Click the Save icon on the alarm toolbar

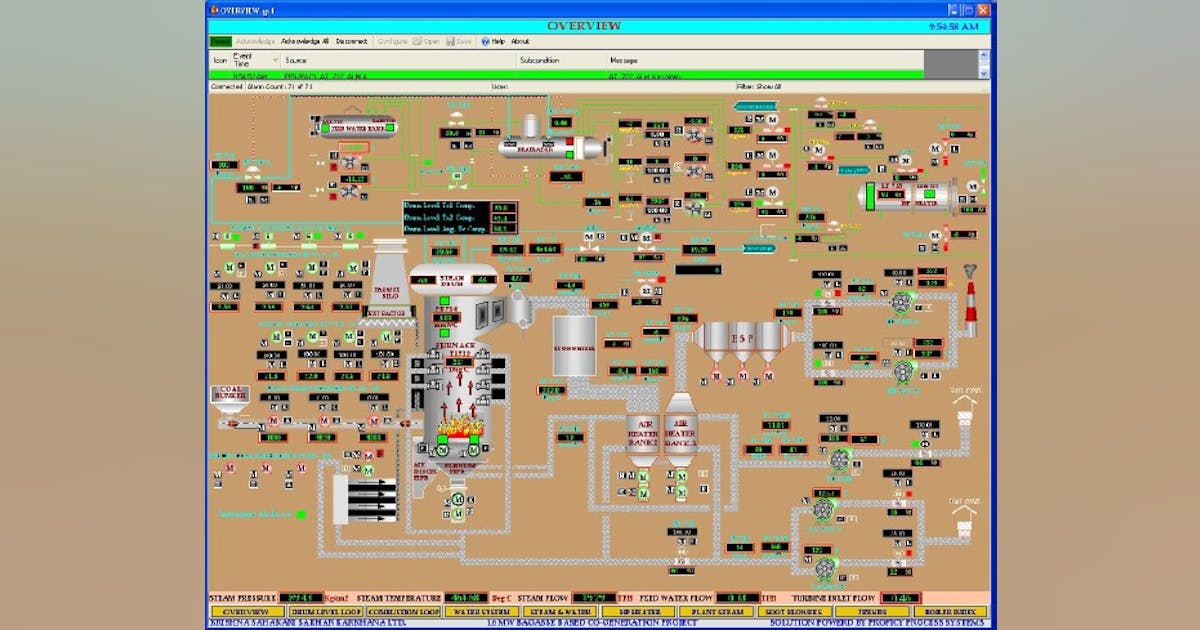click(x=452, y=42)
